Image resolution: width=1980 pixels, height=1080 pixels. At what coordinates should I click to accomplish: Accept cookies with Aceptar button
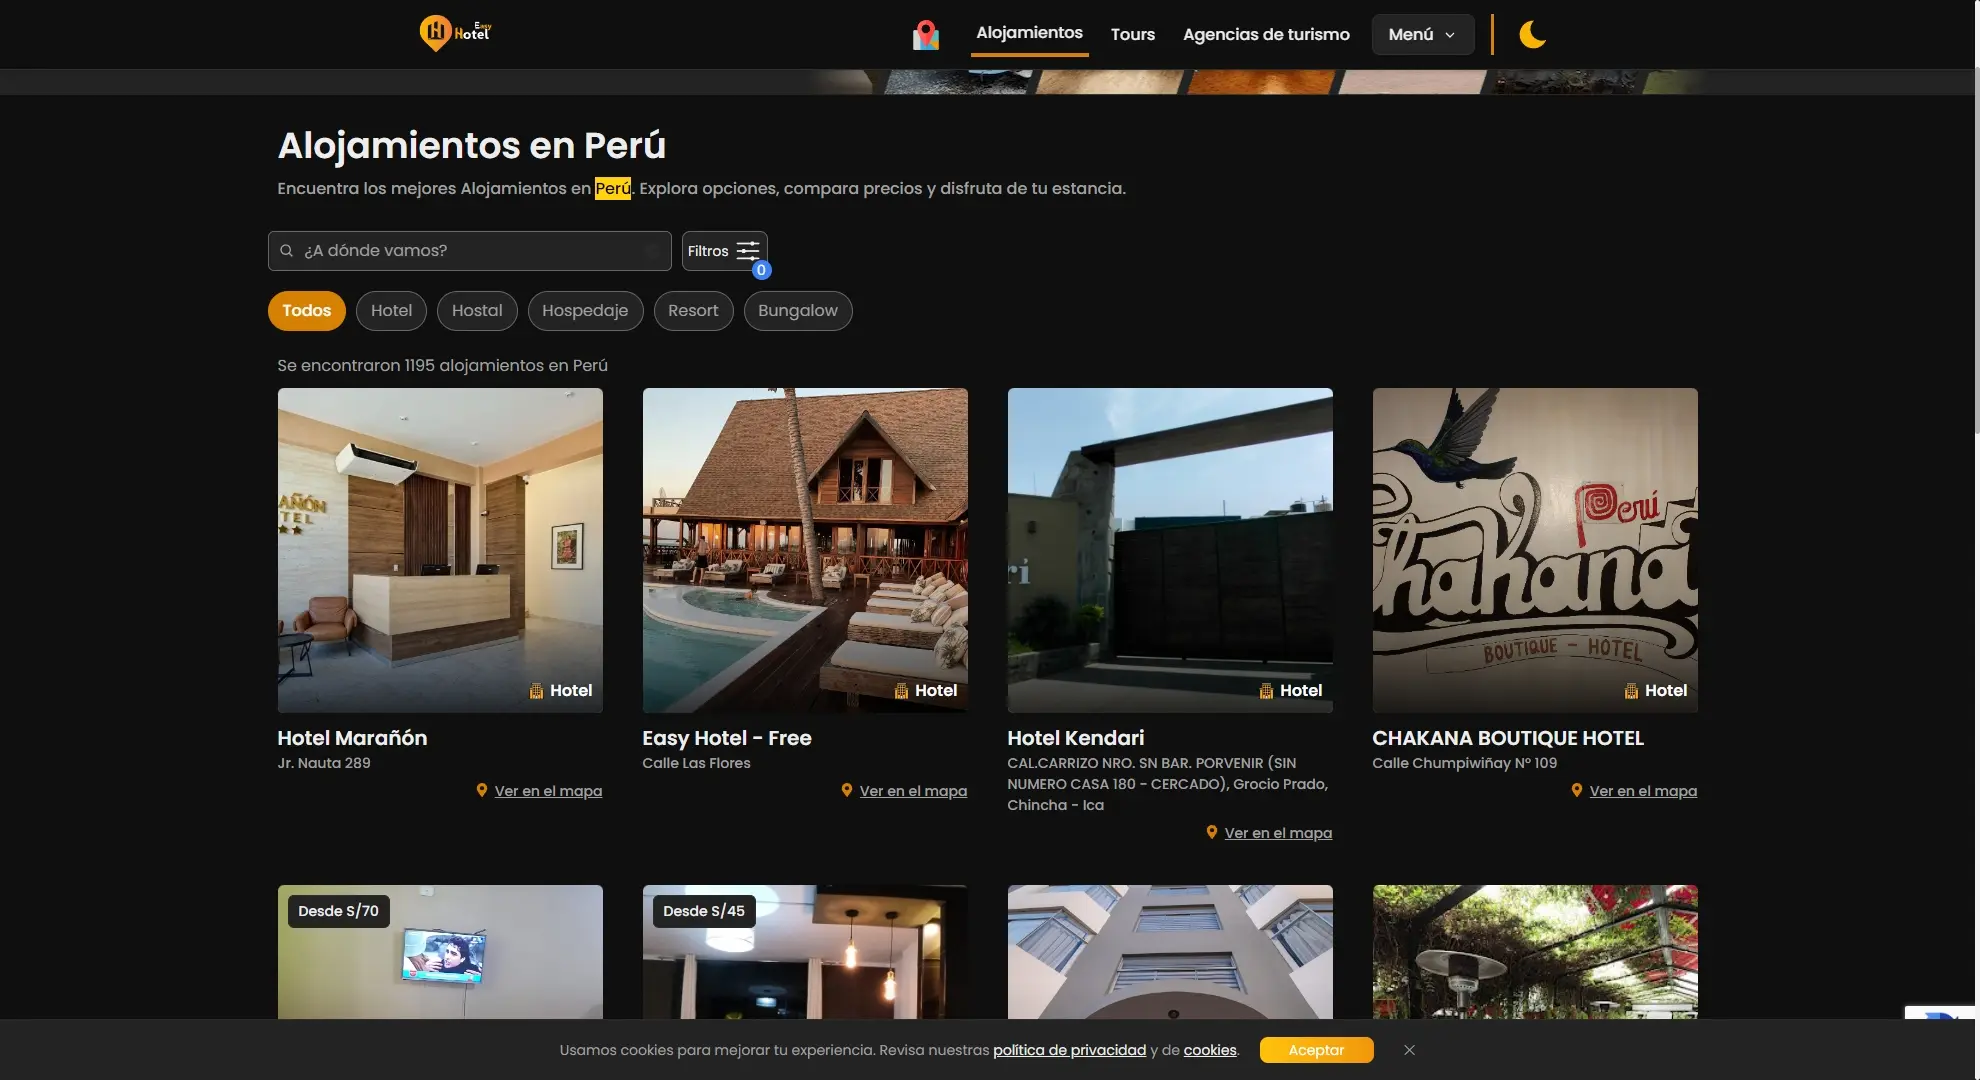[1315, 1050]
